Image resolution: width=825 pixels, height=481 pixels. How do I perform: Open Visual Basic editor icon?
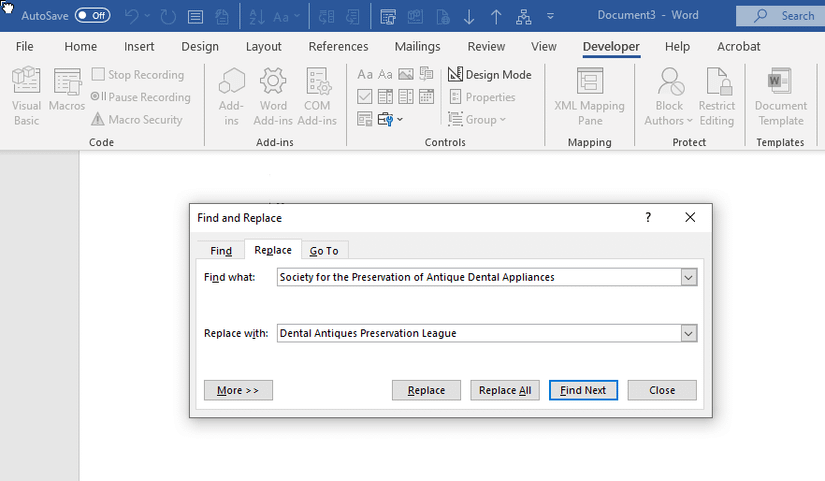[x=26, y=97]
